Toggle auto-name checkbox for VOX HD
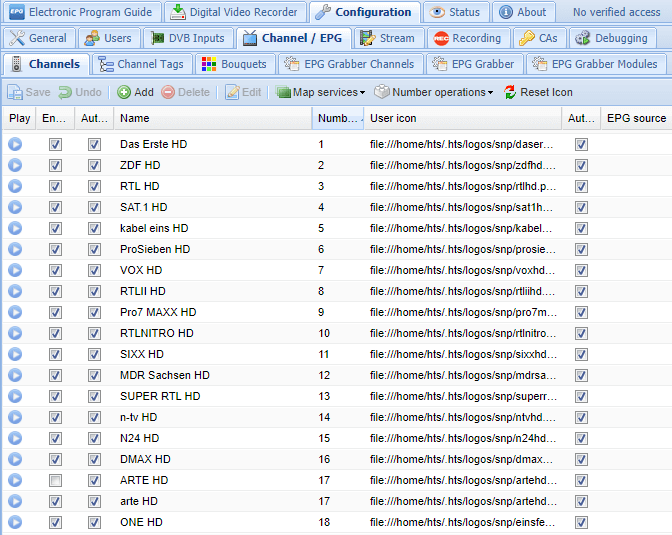The image size is (672, 535). [94, 270]
